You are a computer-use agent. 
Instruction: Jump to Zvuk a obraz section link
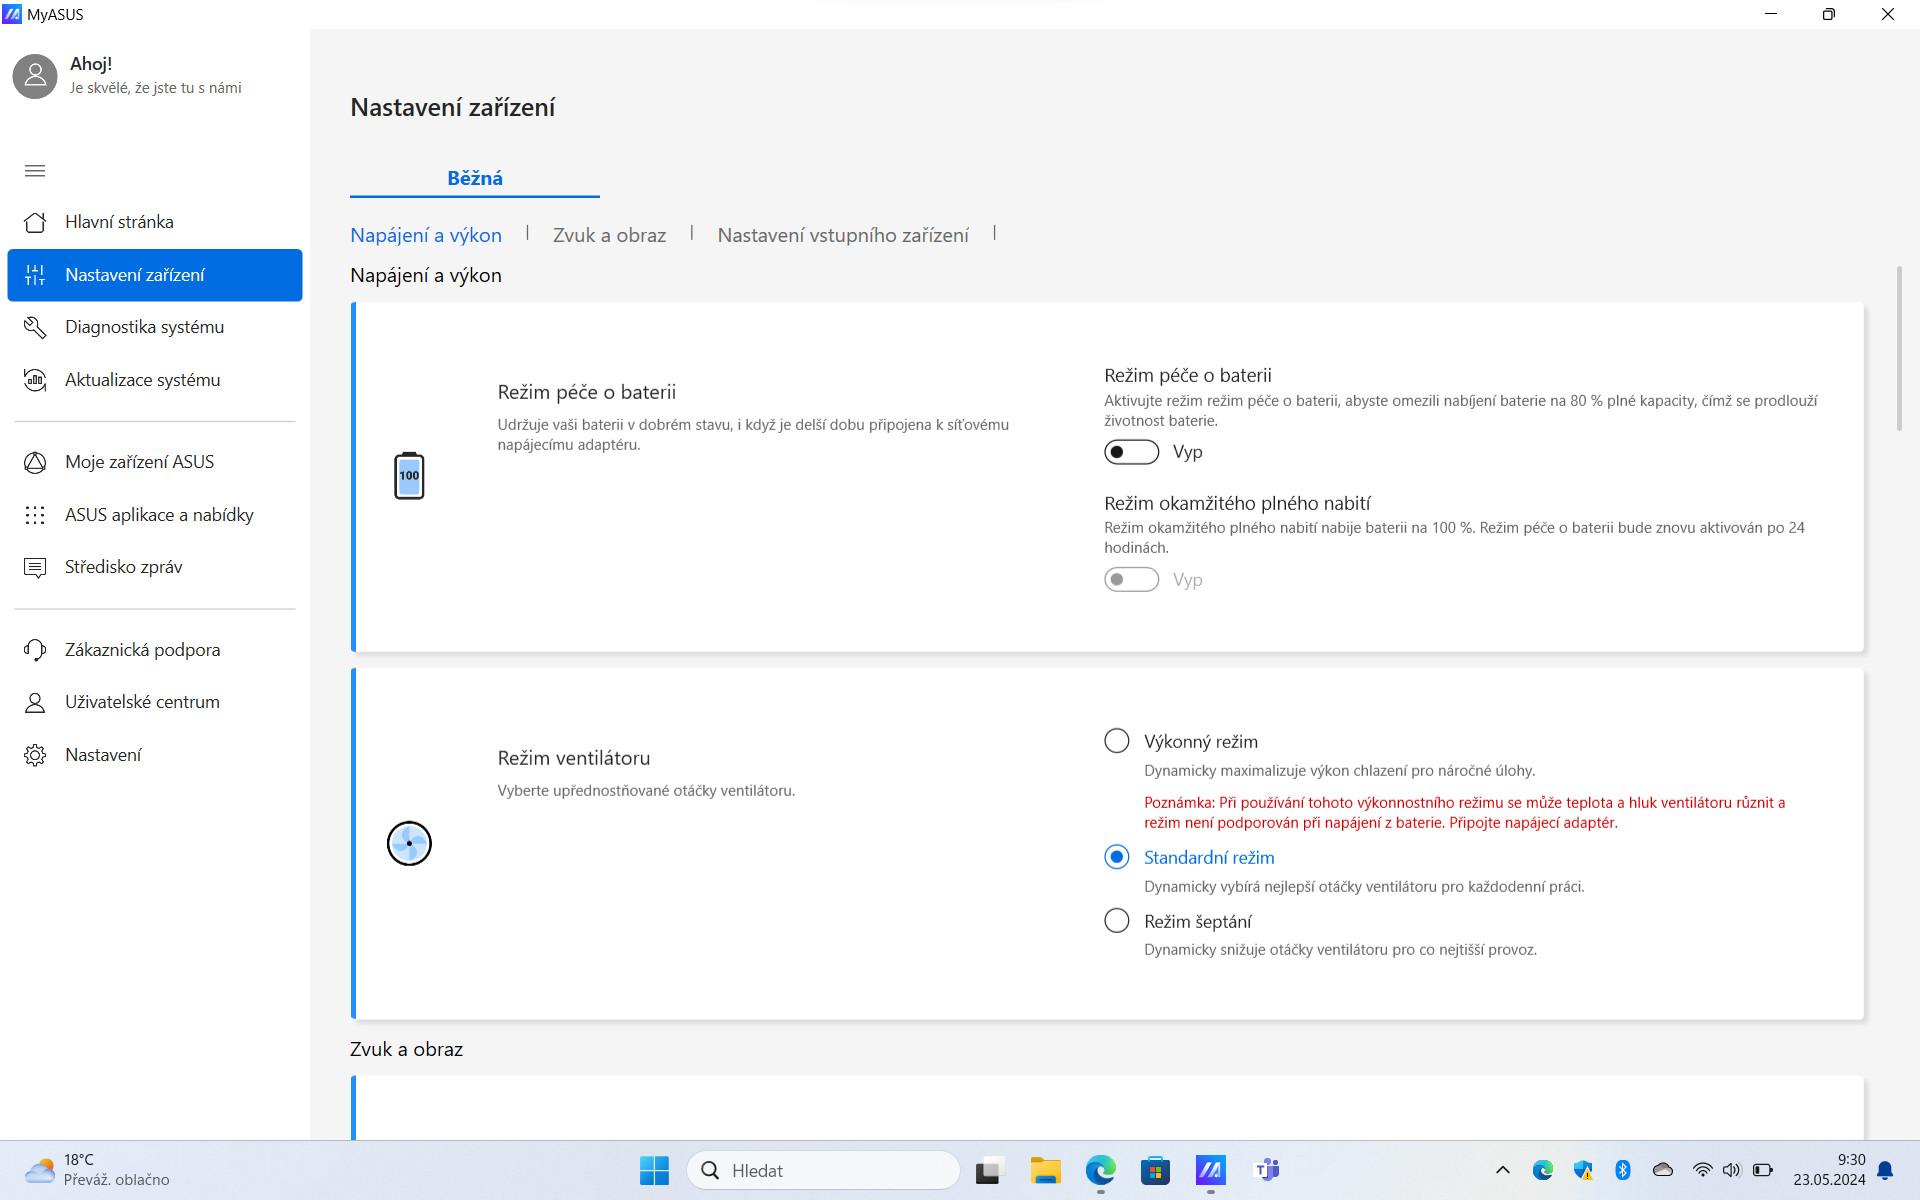(609, 235)
